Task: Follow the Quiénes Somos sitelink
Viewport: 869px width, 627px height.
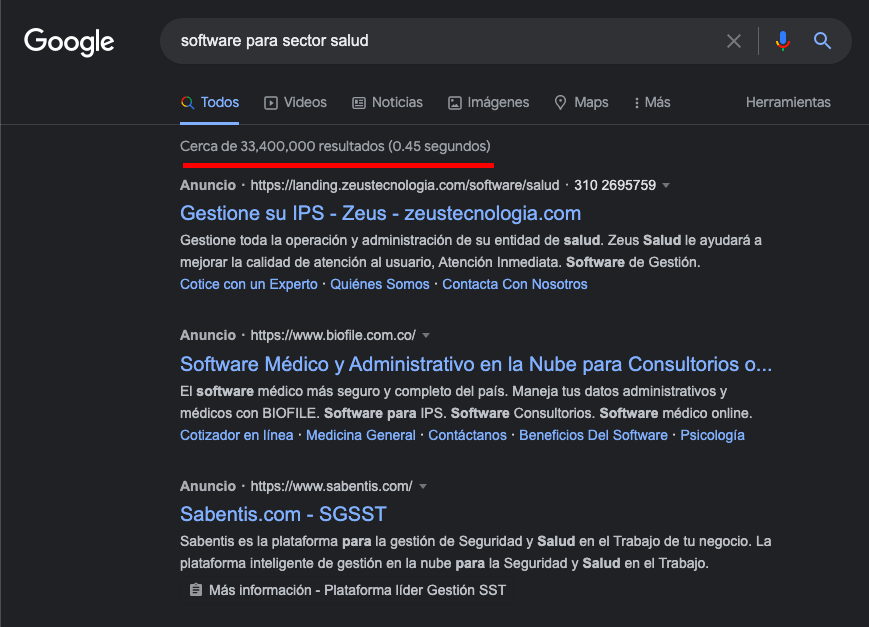Action: 380,284
